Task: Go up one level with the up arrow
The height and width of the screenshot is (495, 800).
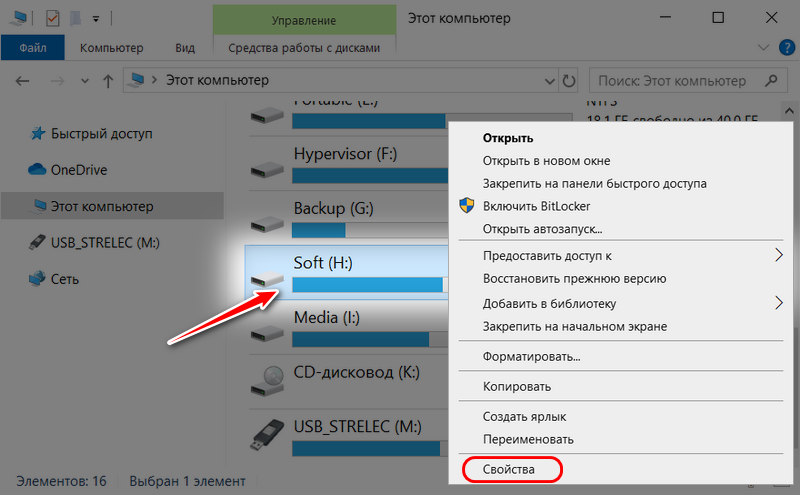Action: (107, 80)
